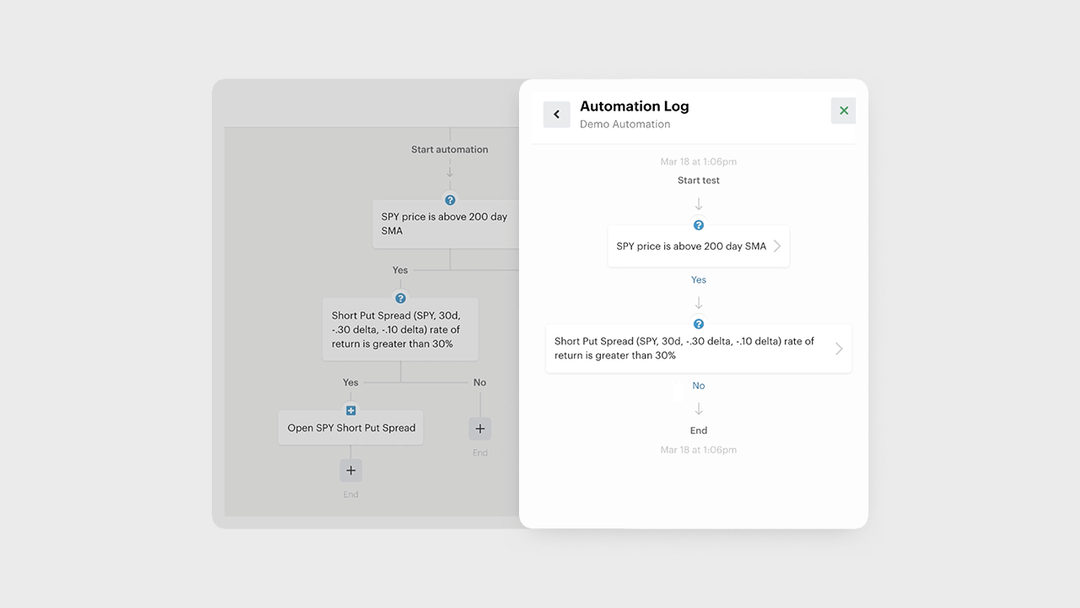Click the Demo Automation subtitle
The width and height of the screenshot is (1080, 608).
tap(625, 125)
